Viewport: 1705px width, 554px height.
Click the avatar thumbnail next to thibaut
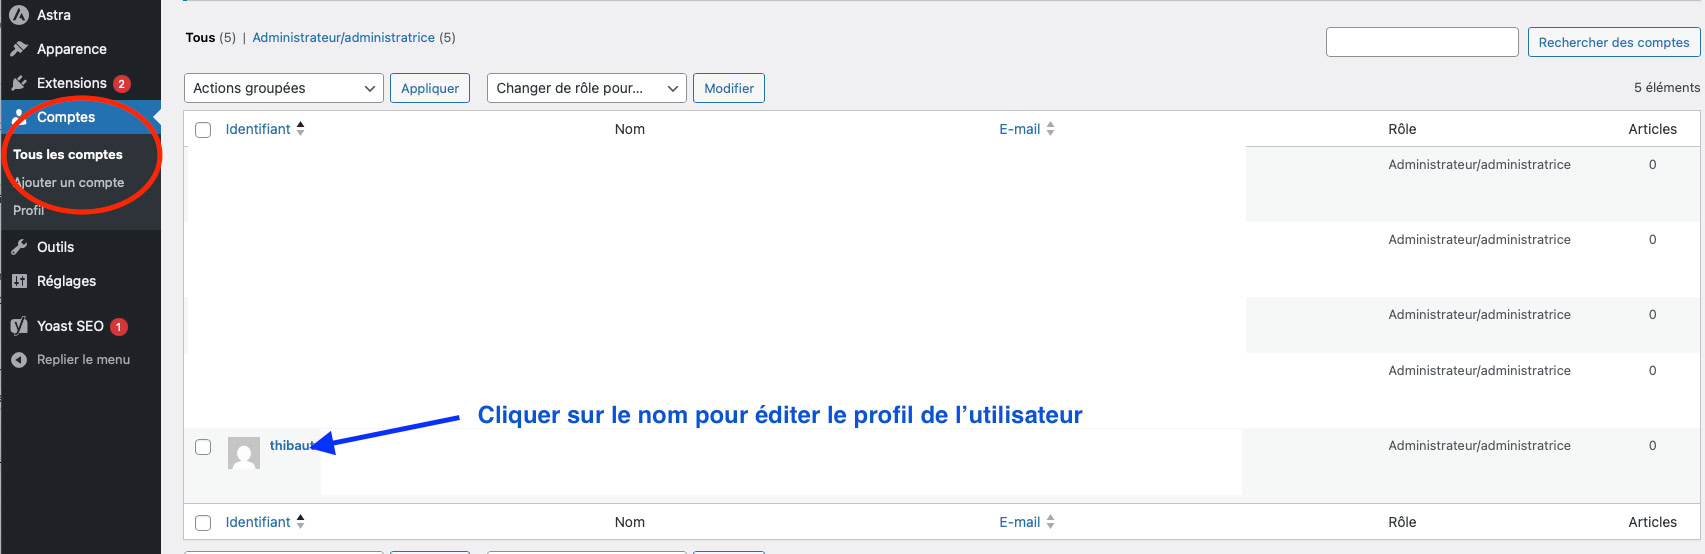[x=244, y=453]
